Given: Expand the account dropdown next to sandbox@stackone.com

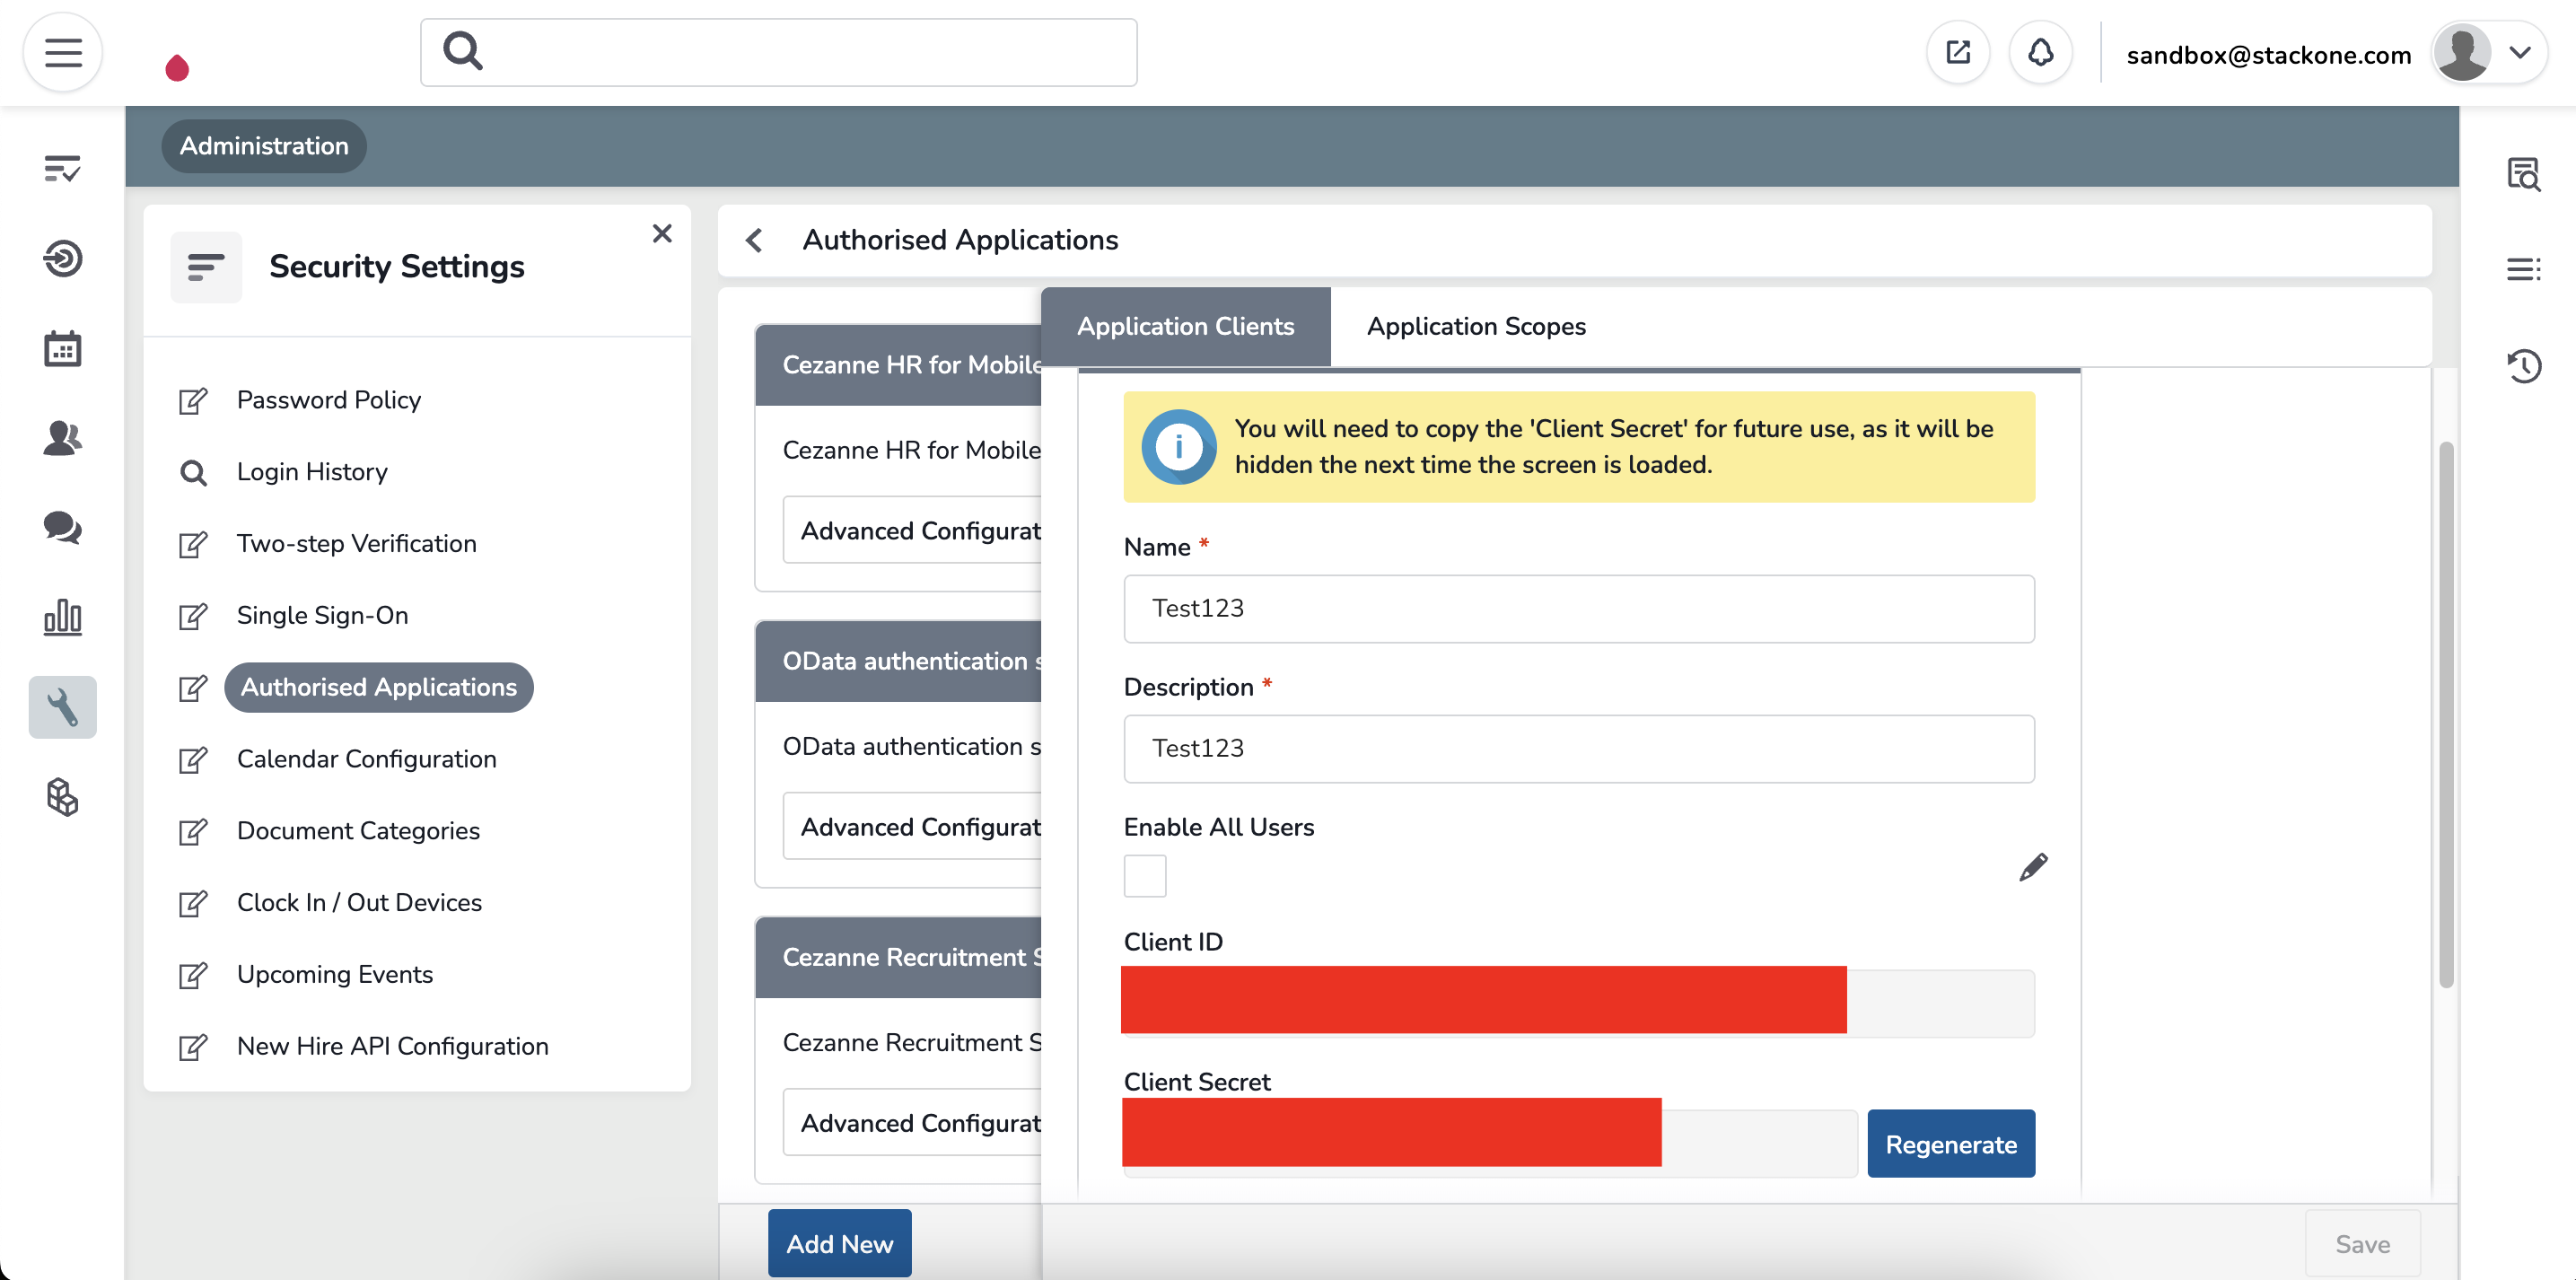Looking at the screenshot, I should [x=2524, y=52].
